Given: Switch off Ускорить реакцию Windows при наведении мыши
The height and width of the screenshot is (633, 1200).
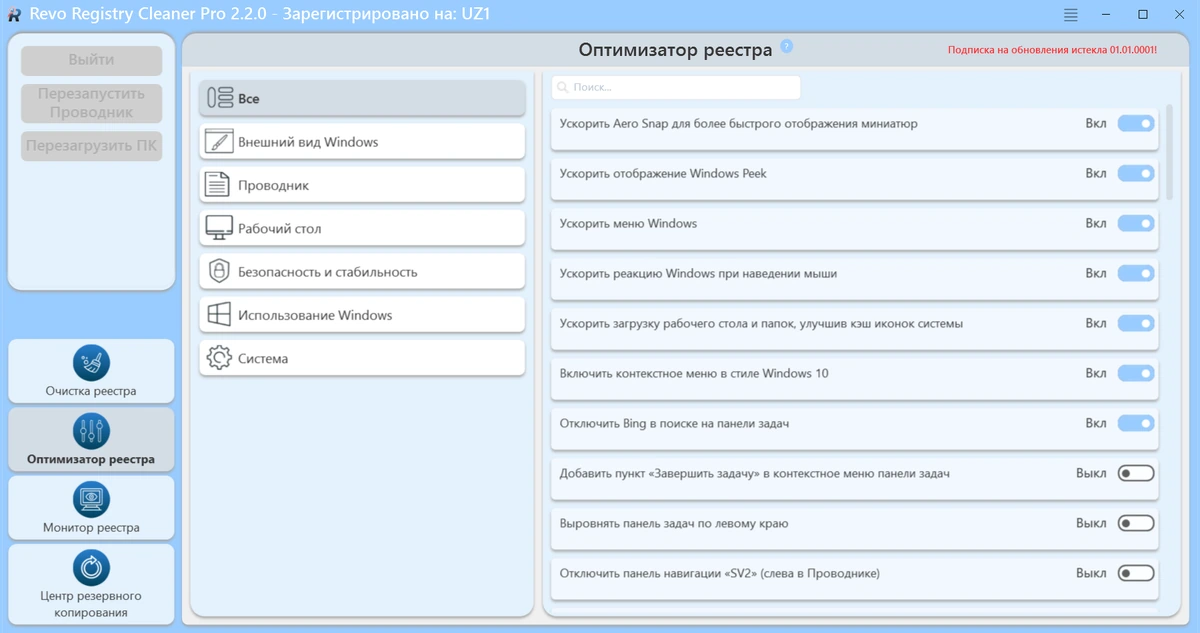Looking at the screenshot, I should pos(1136,273).
